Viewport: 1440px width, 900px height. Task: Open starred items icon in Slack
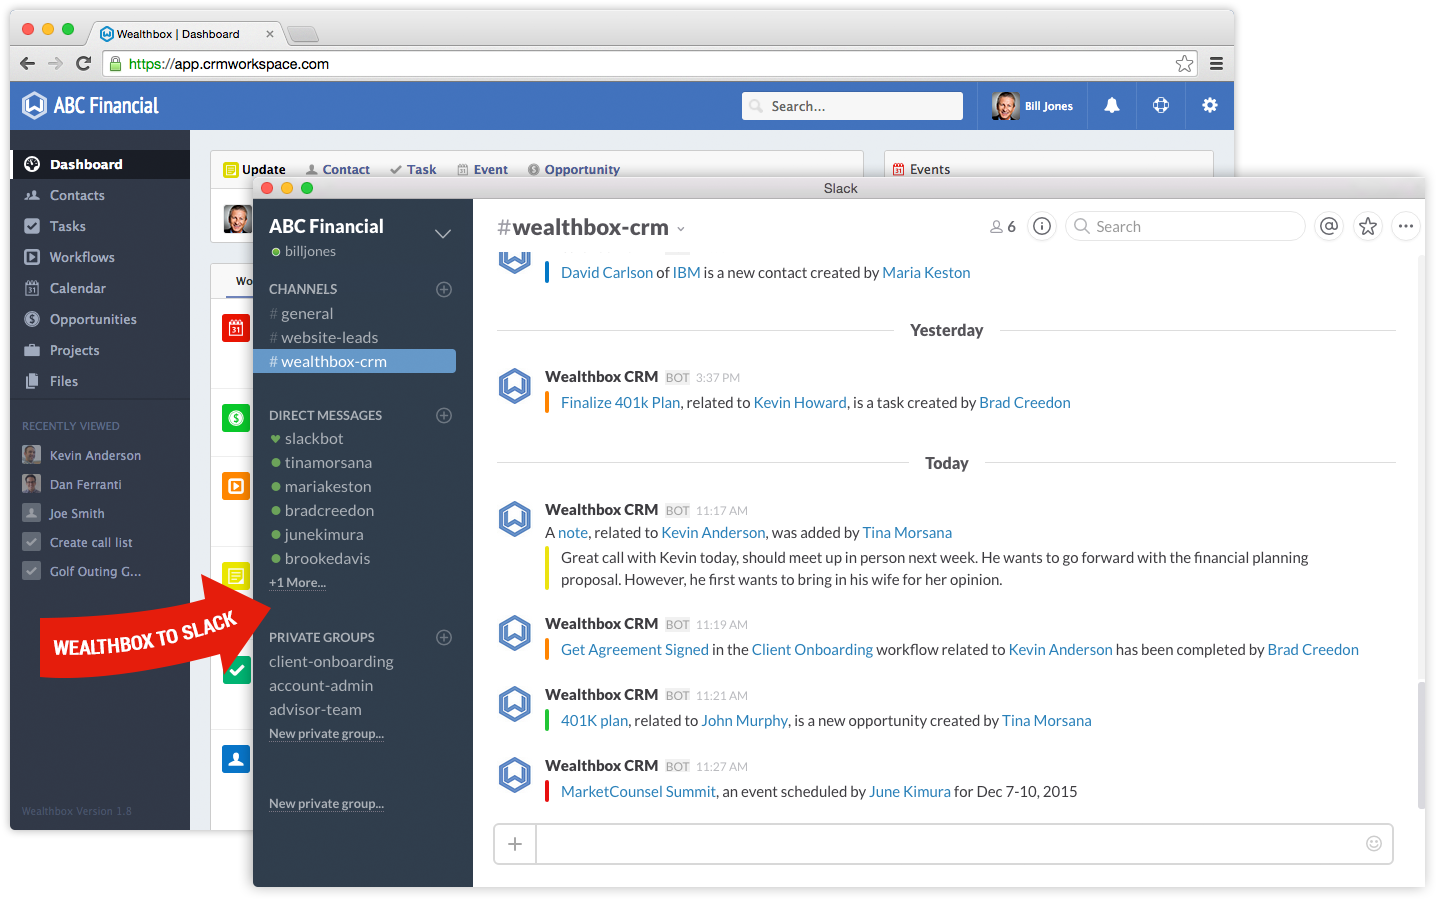1367,226
